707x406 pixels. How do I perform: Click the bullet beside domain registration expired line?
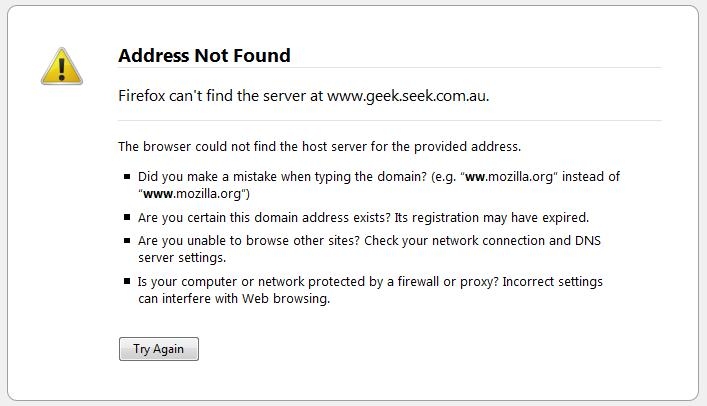127,217
